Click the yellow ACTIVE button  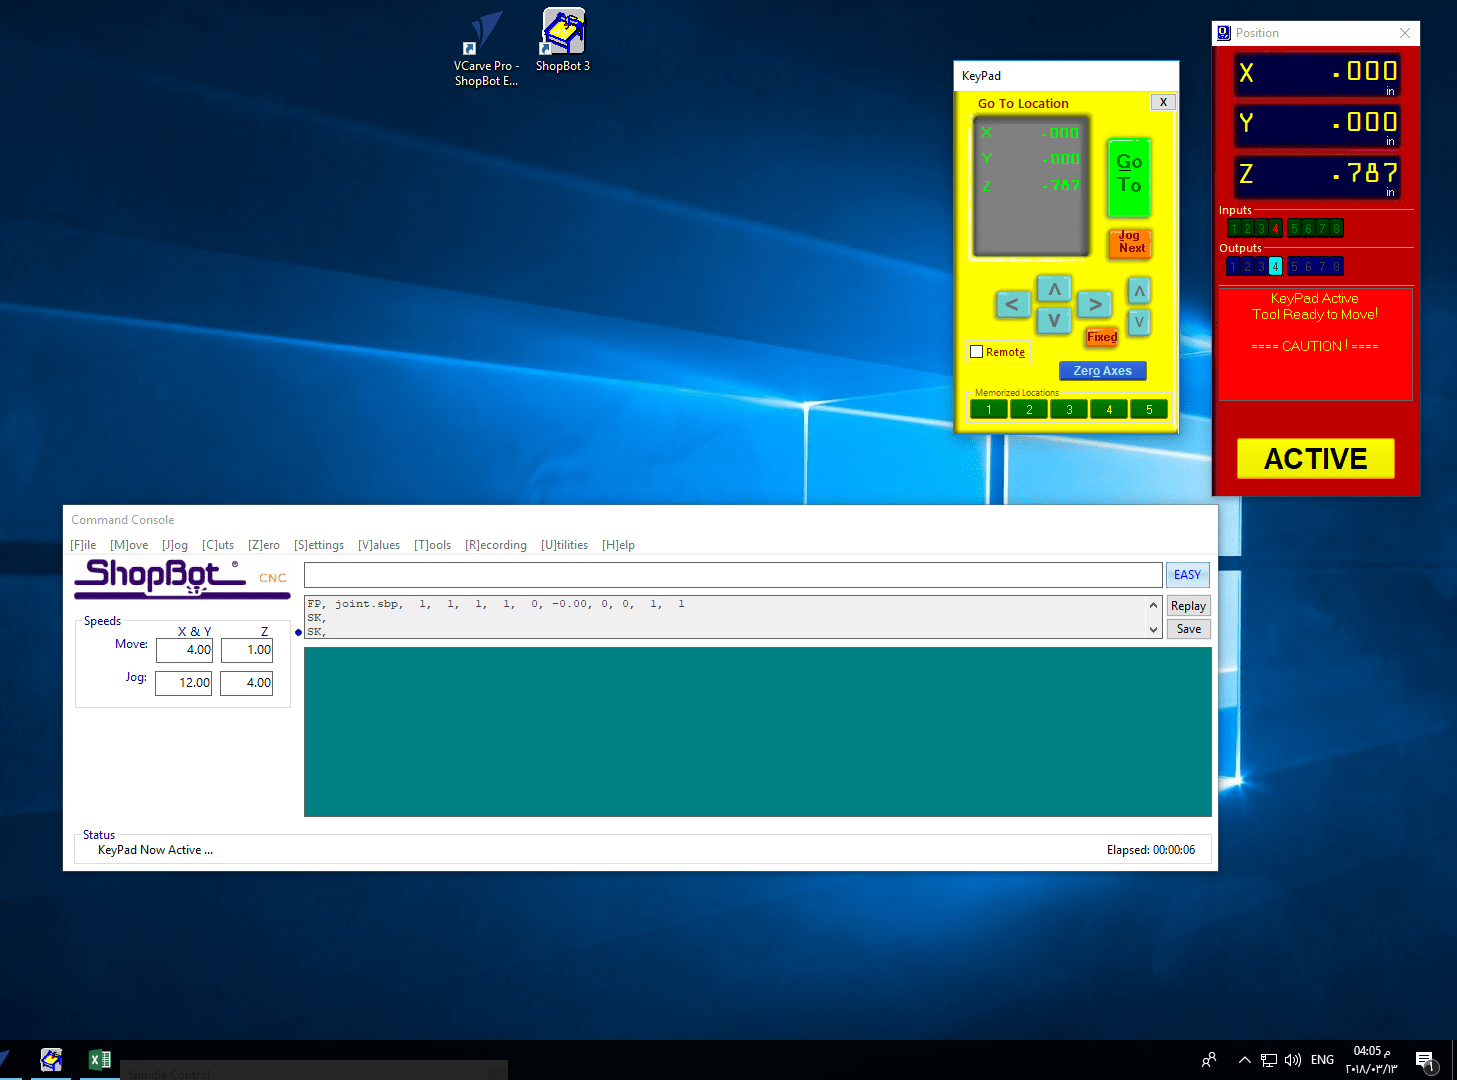(x=1316, y=458)
